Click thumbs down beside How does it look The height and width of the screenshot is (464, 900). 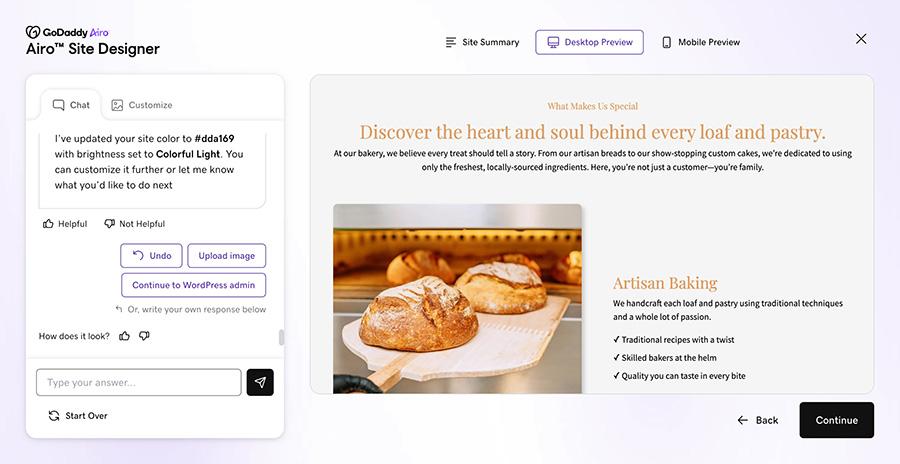coord(144,336)
